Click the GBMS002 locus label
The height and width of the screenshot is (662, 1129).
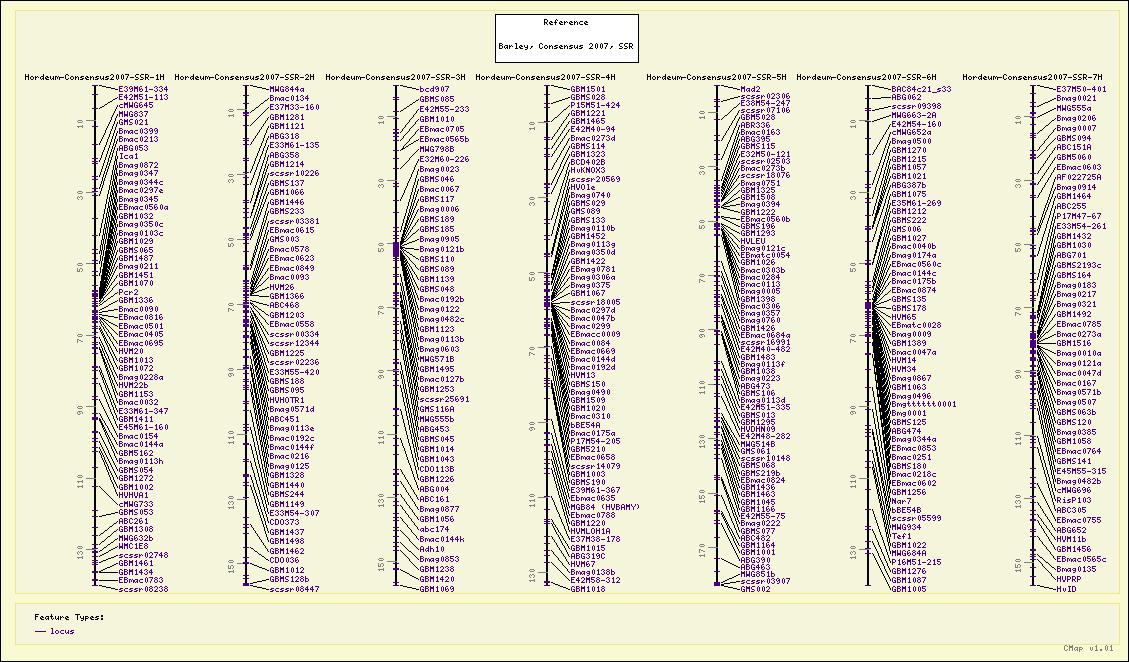pyautogui.click(x=756, y=589)
